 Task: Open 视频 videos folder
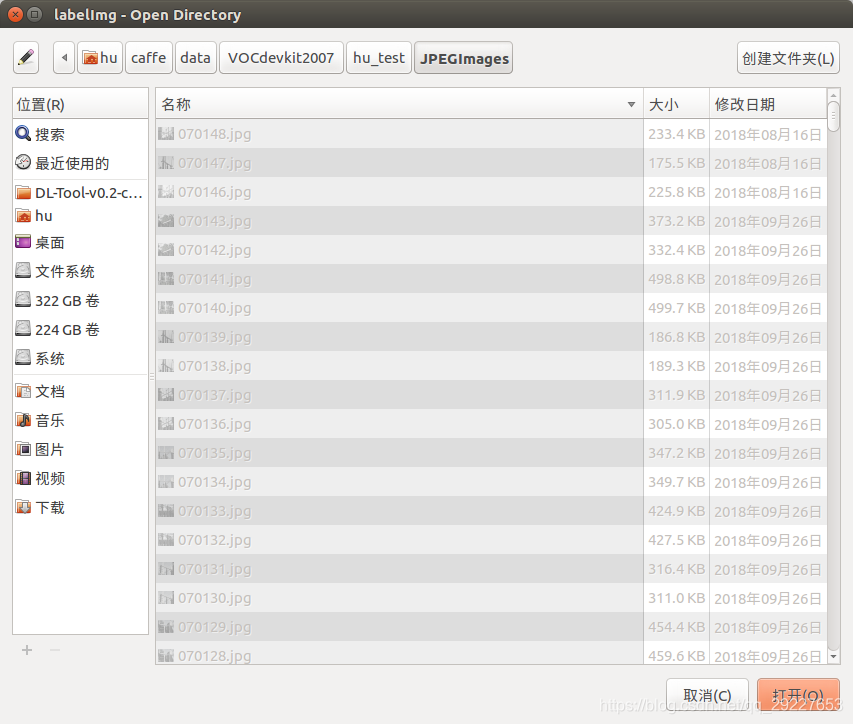coord(80,479)
